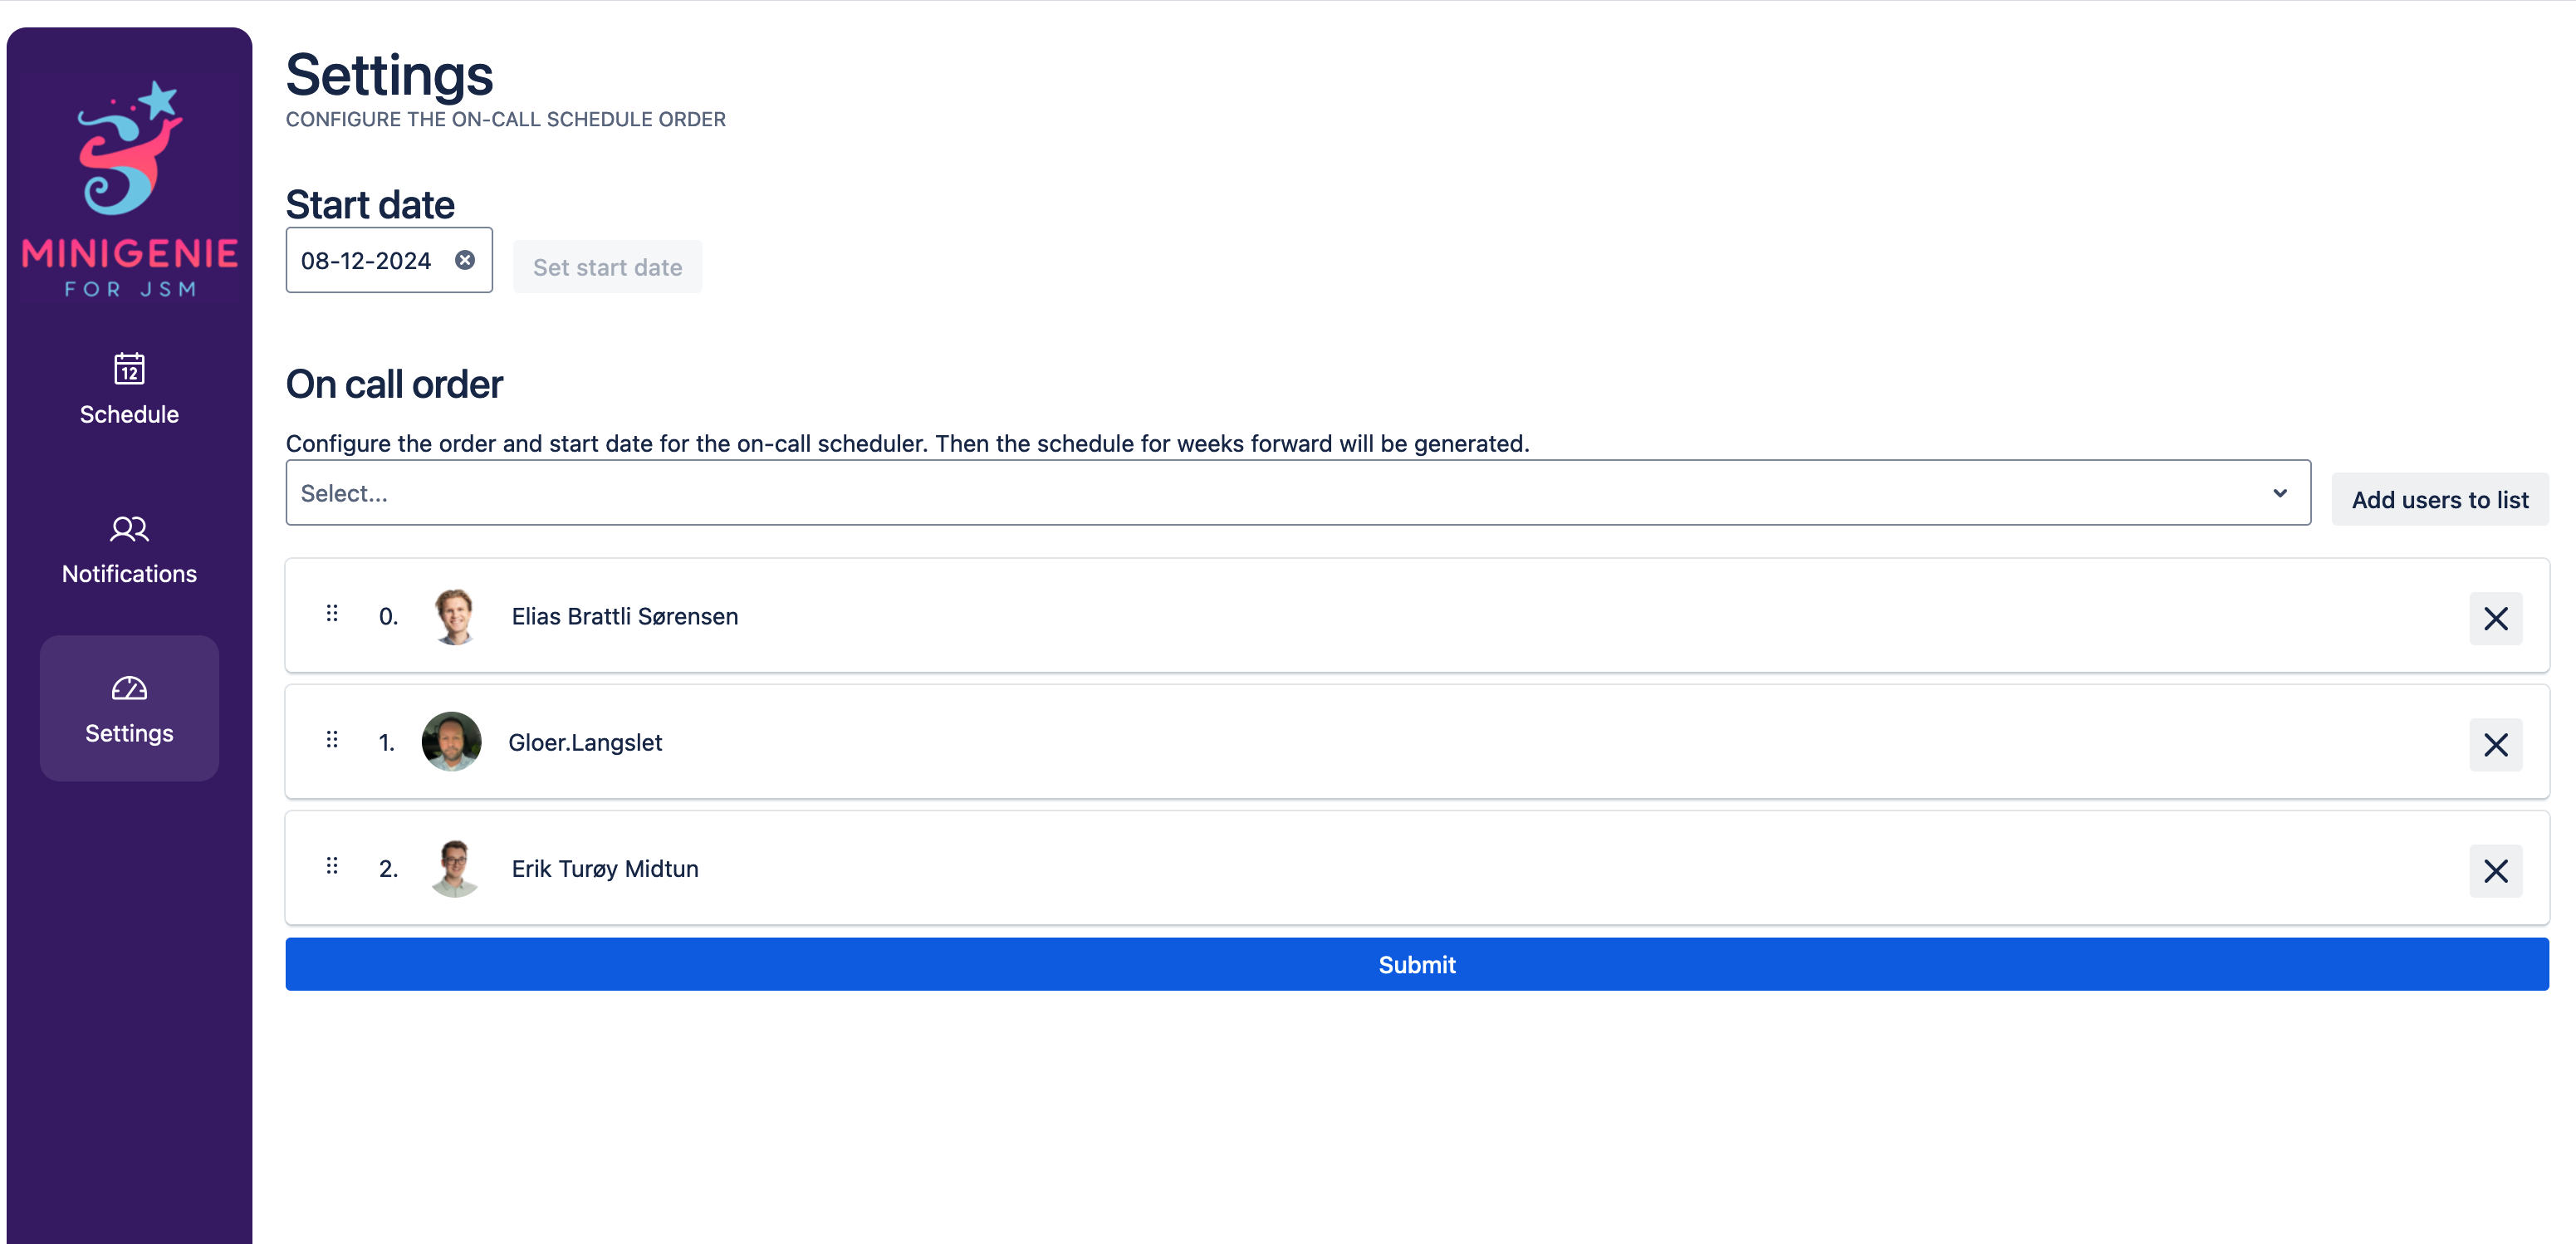The width and height of the screenshot is (2576, 1244).
Task: Click the Schedule calendar icon
Action: (x=129, y=369)
